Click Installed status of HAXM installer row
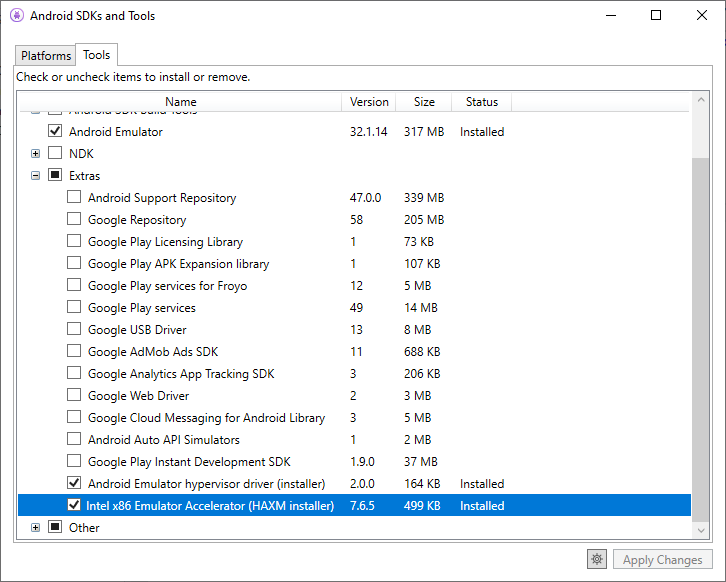Image resolution: width=726 pixels, height=582 pixels. (482, 506)
